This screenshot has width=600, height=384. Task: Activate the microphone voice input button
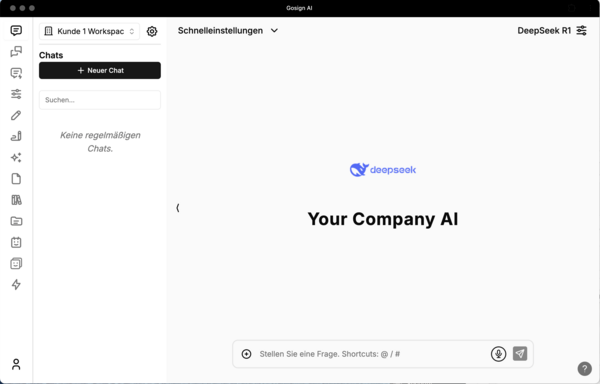tap(498, 354)
